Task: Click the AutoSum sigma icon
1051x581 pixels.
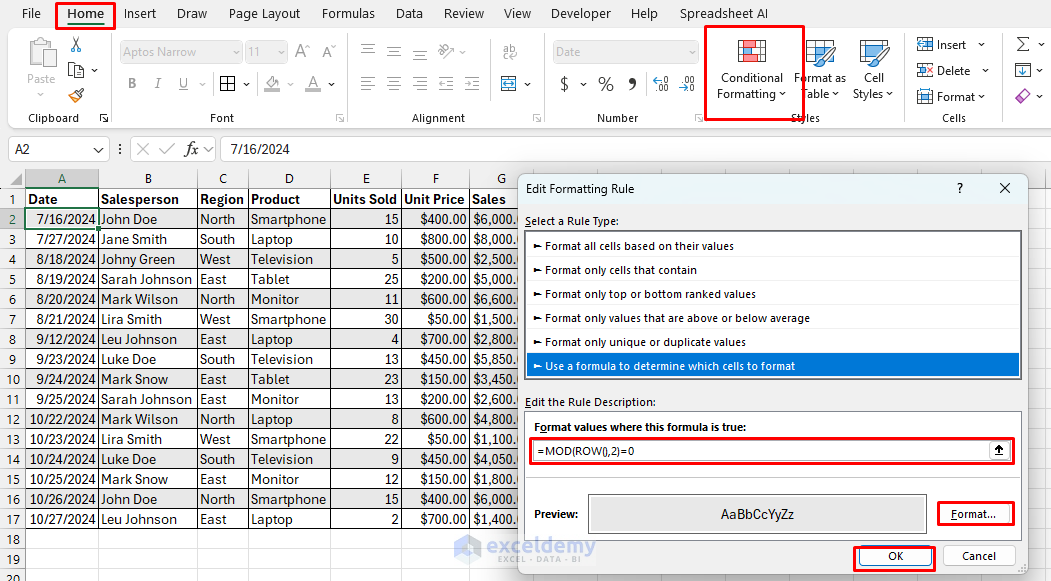Action: point(1023,45)
